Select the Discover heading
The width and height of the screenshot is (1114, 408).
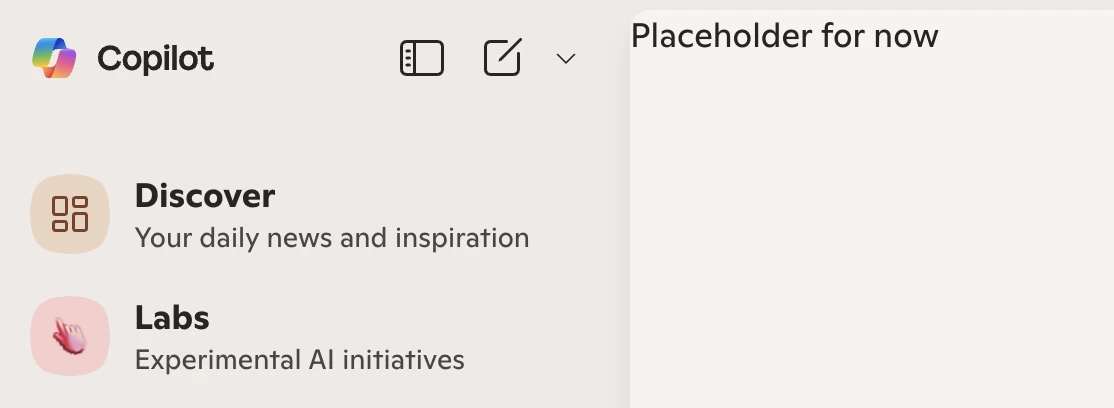[x=205, y=196]
